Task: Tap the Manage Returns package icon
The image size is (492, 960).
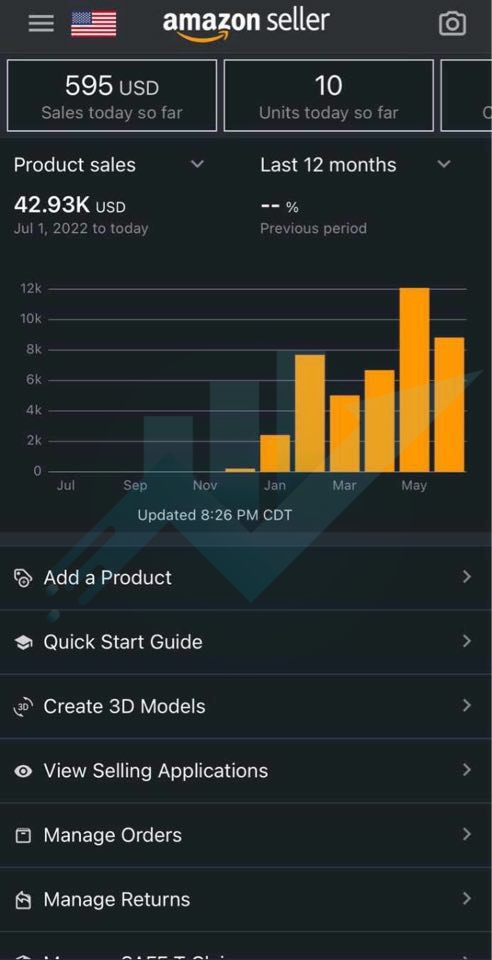Action: pyautogui.click(x=23, y=899)
